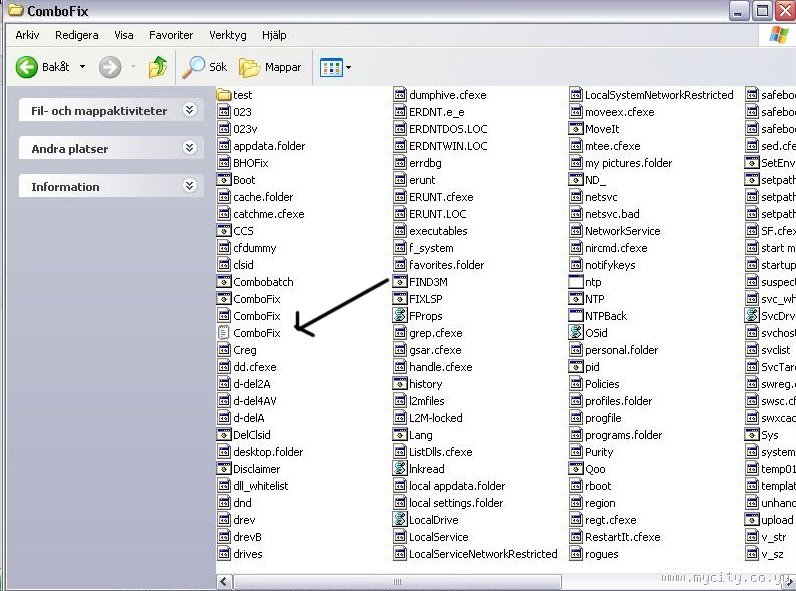Minimize the ComboFix window
Screen dimensions: 796x591
click(x=739, y=11)
